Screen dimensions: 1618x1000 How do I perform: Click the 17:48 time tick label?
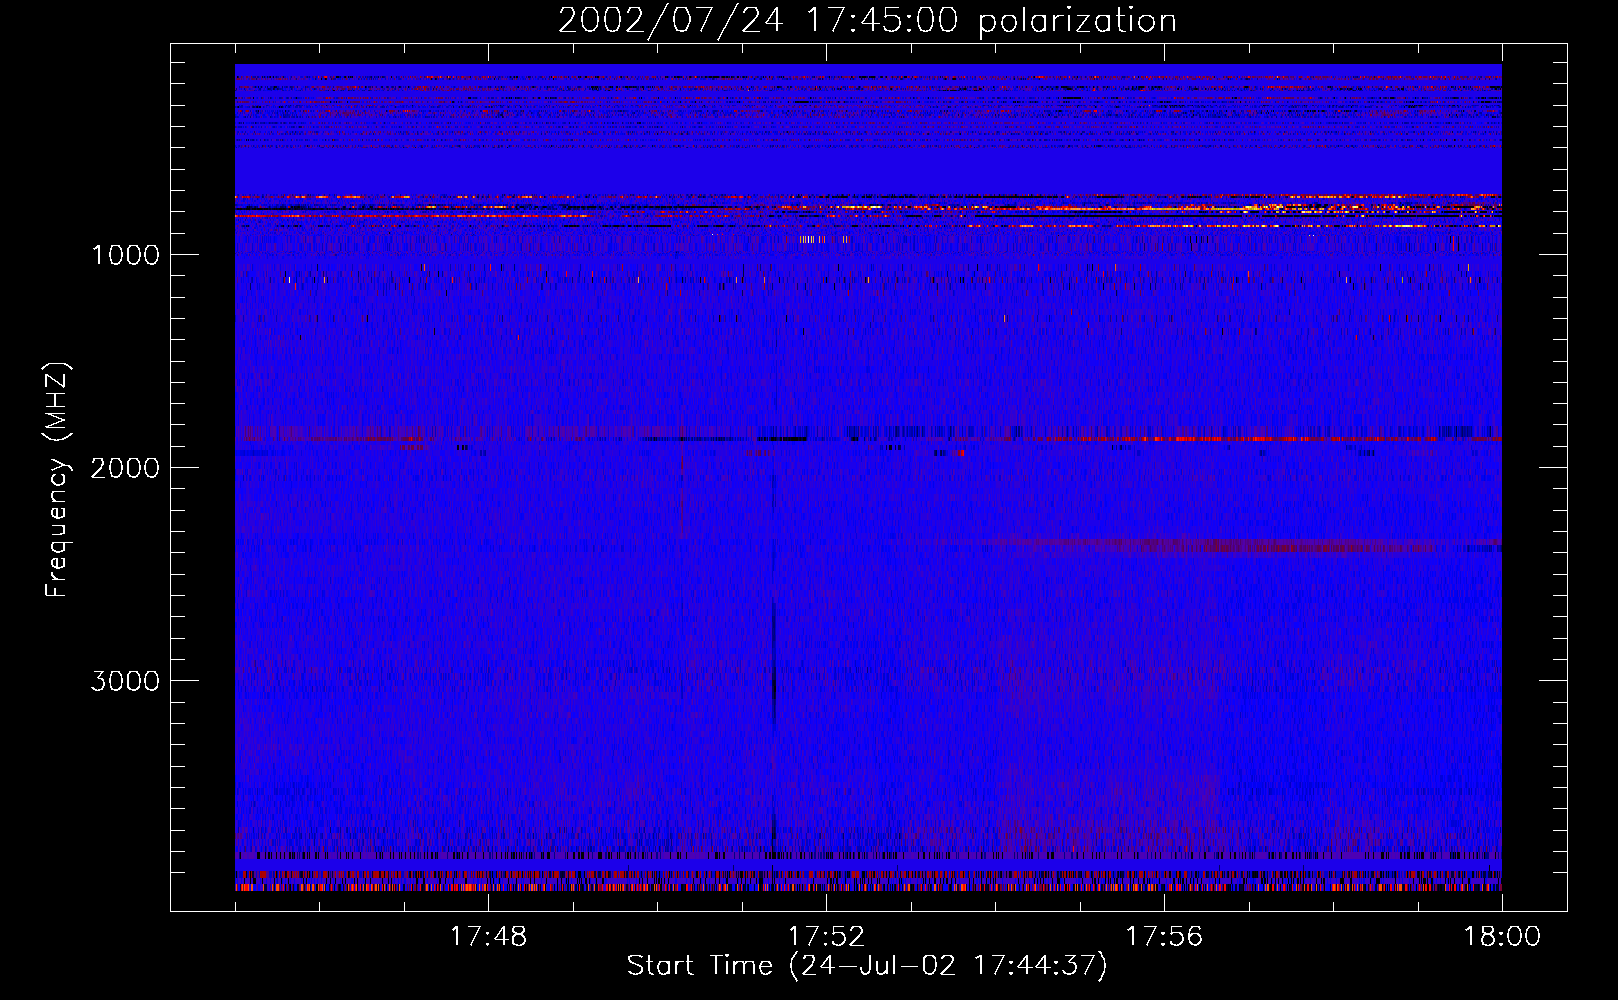coord(488,937)
